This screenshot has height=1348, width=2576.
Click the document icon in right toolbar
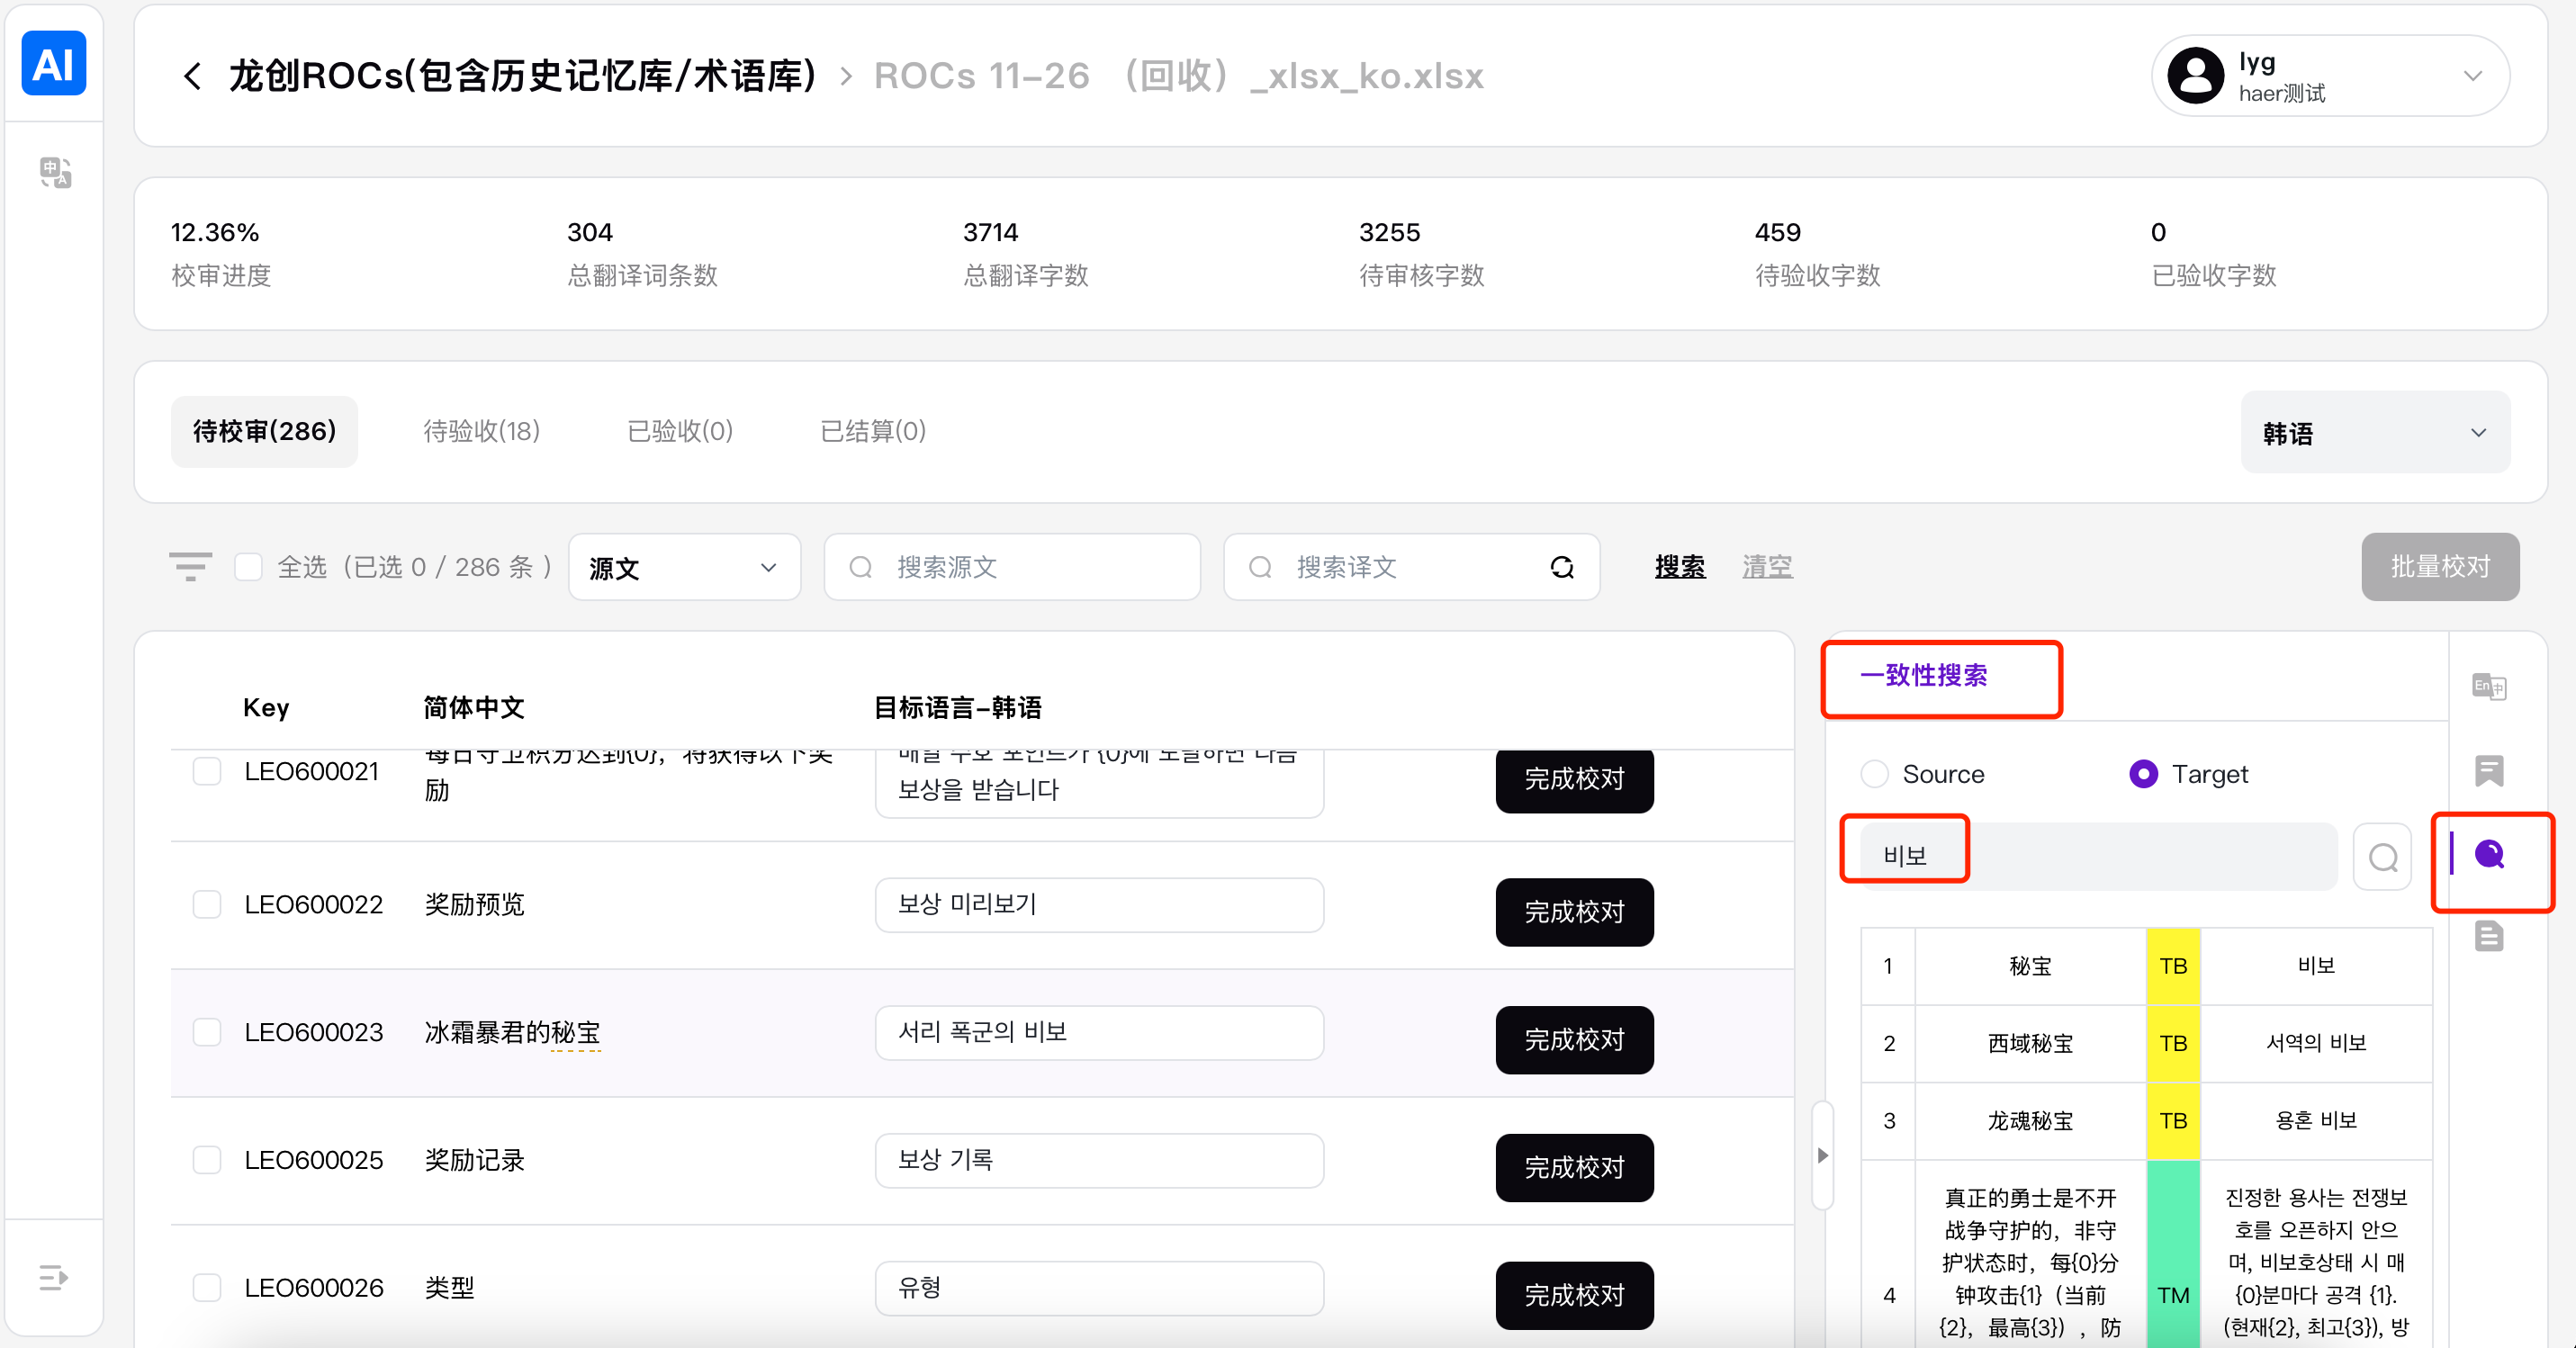click(x=2488, y=937)
